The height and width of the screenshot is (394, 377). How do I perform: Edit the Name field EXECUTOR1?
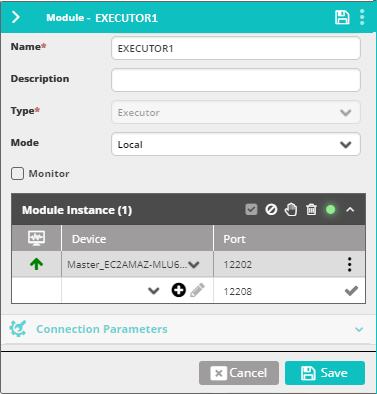point(236,48)
